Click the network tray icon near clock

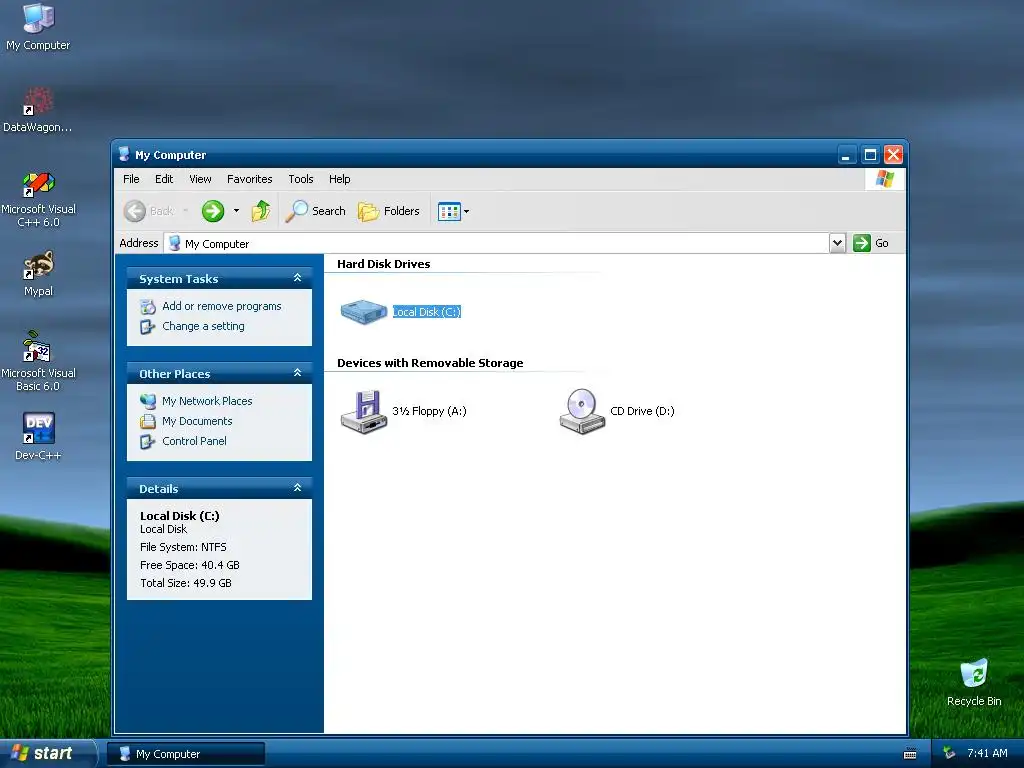(x=949, y=754)
